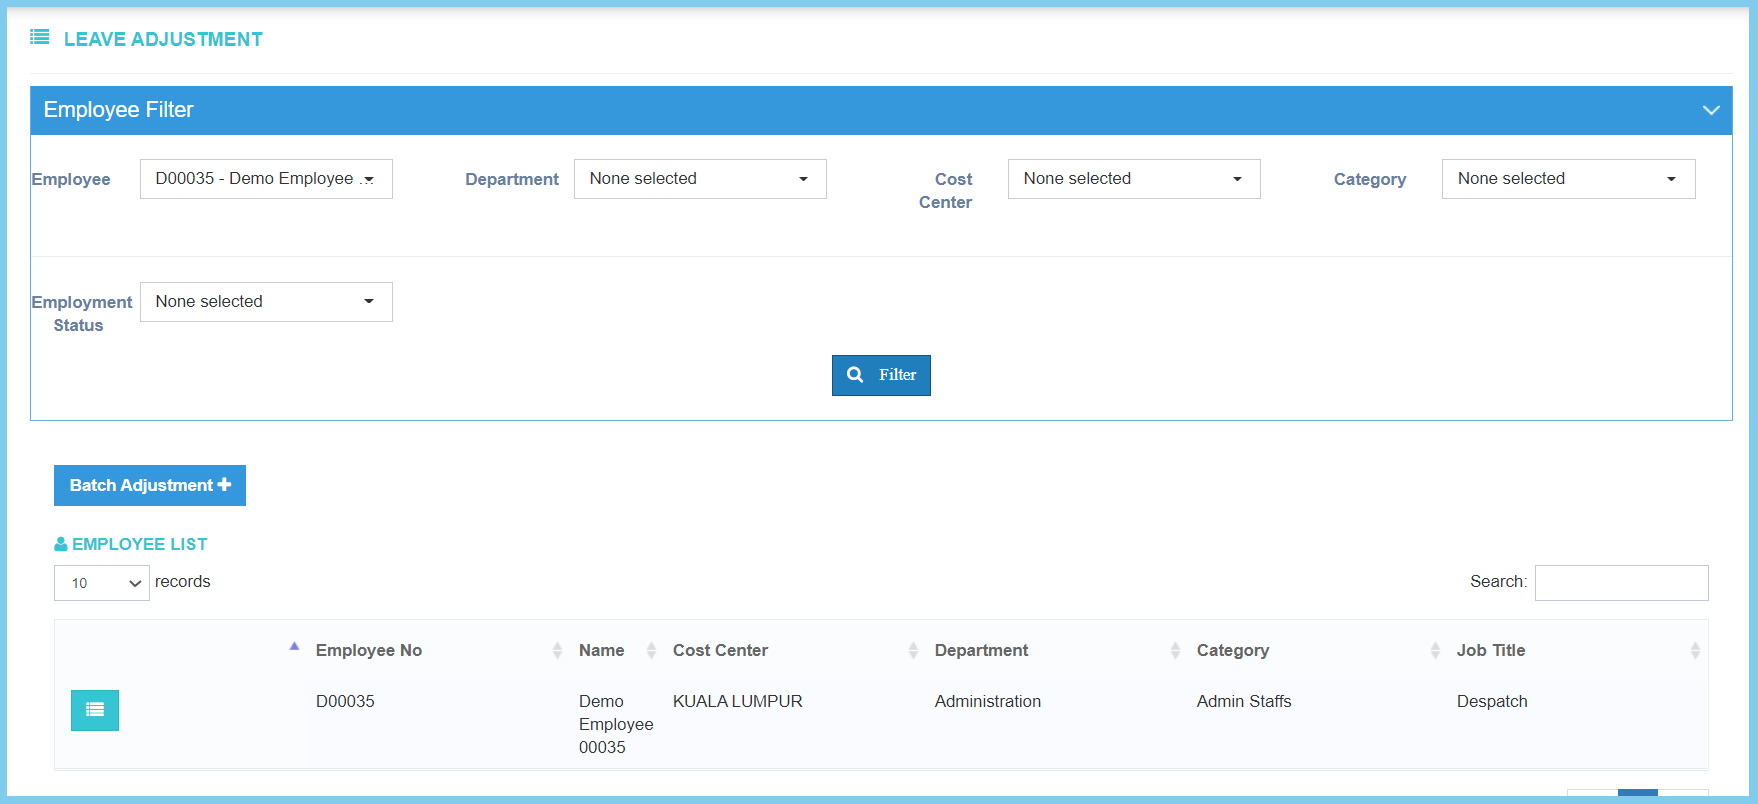Click the Batch Adjustment button
Screen dimensions: 1758x804
pos(150,486)
